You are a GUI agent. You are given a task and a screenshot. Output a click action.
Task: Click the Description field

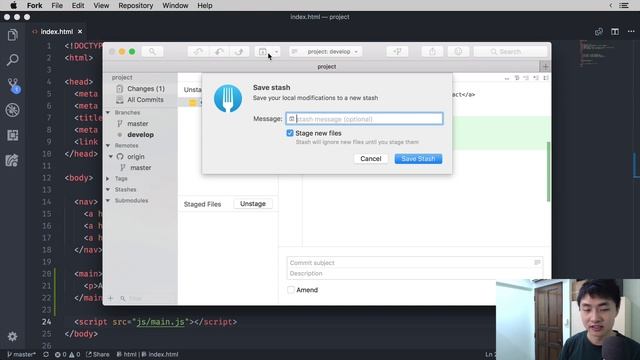click(414, 273)
